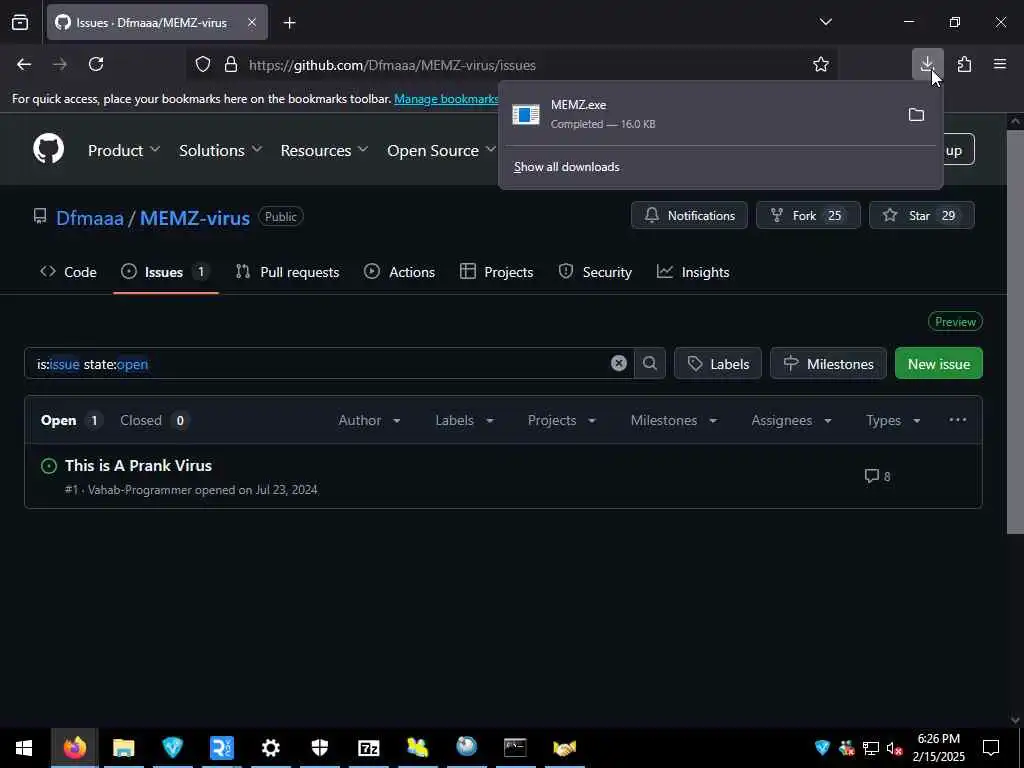Open the Types filter dropdown
The width and height of the screenshot is (1024, 768).
click(x=893, y=420)
